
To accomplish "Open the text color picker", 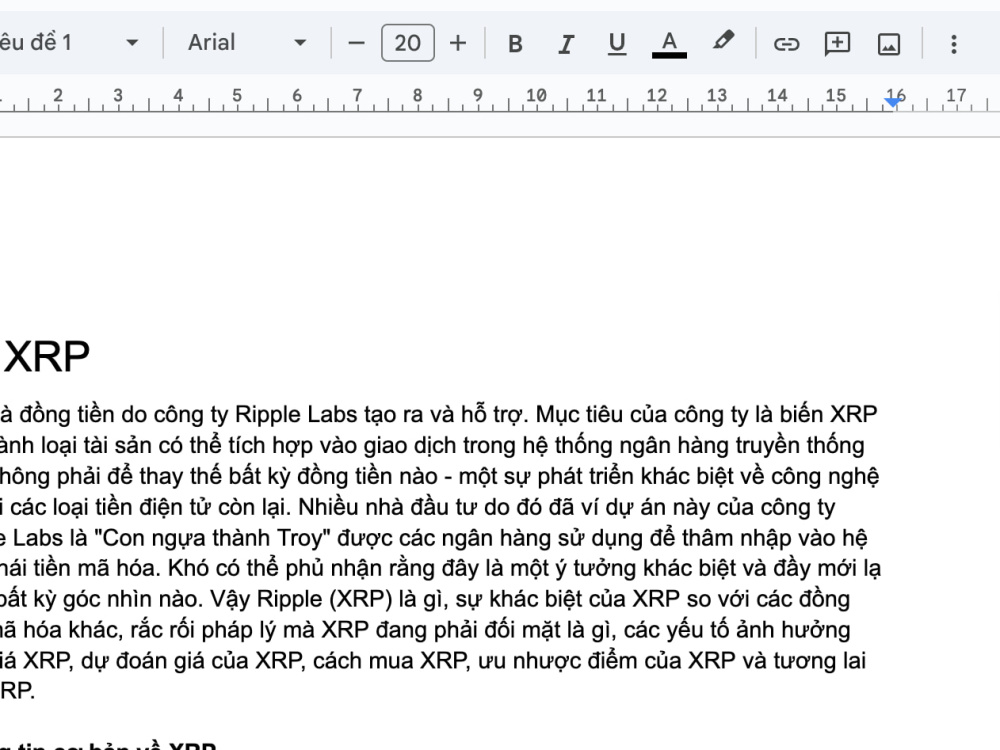I will click(x=669, y=43).
